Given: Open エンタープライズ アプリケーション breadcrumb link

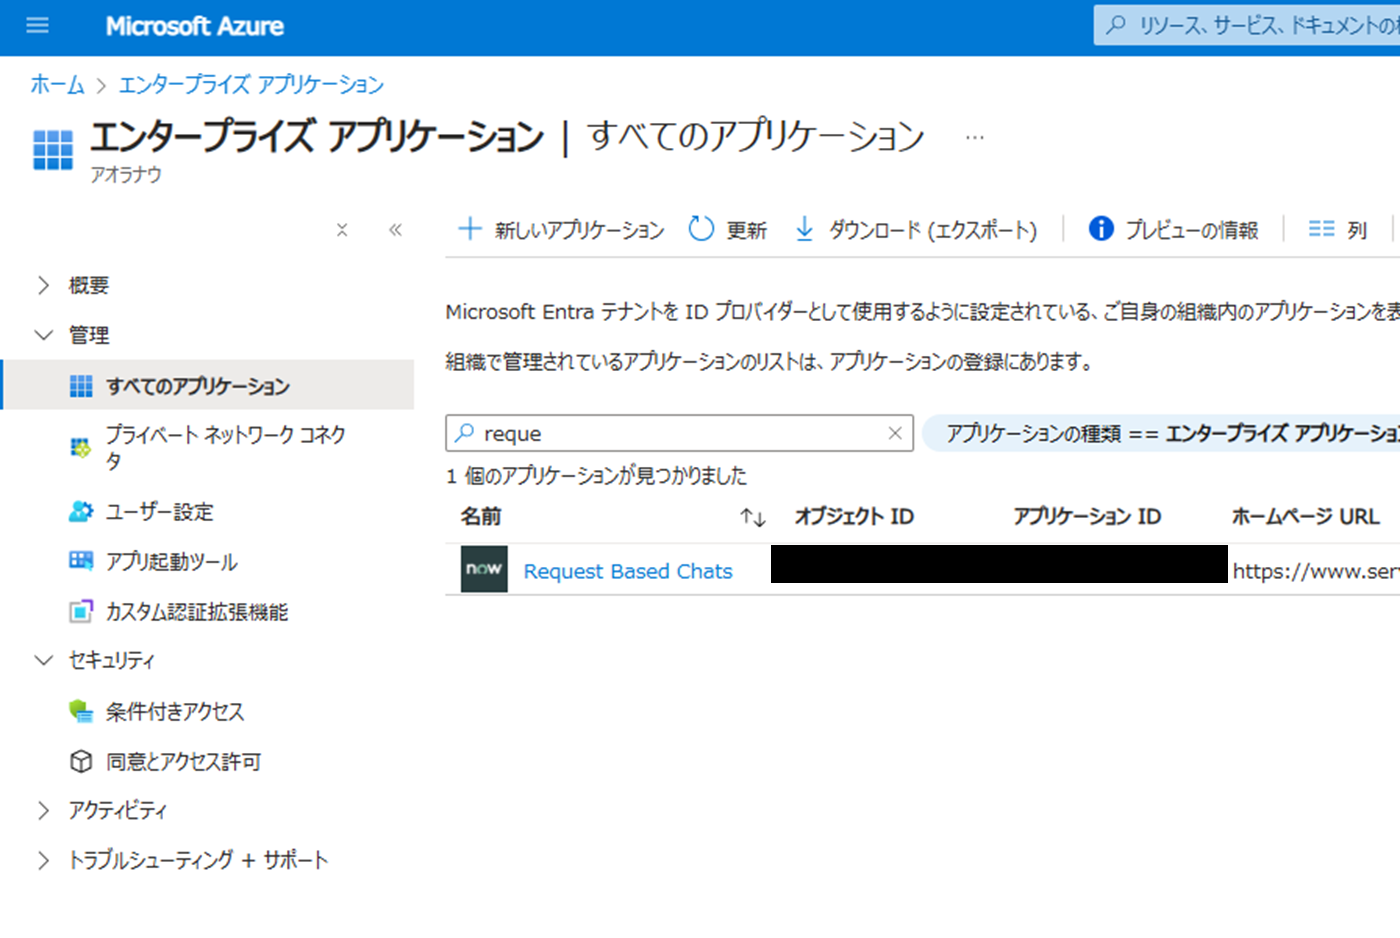Looking at the screenshot, I should point(251,84).
